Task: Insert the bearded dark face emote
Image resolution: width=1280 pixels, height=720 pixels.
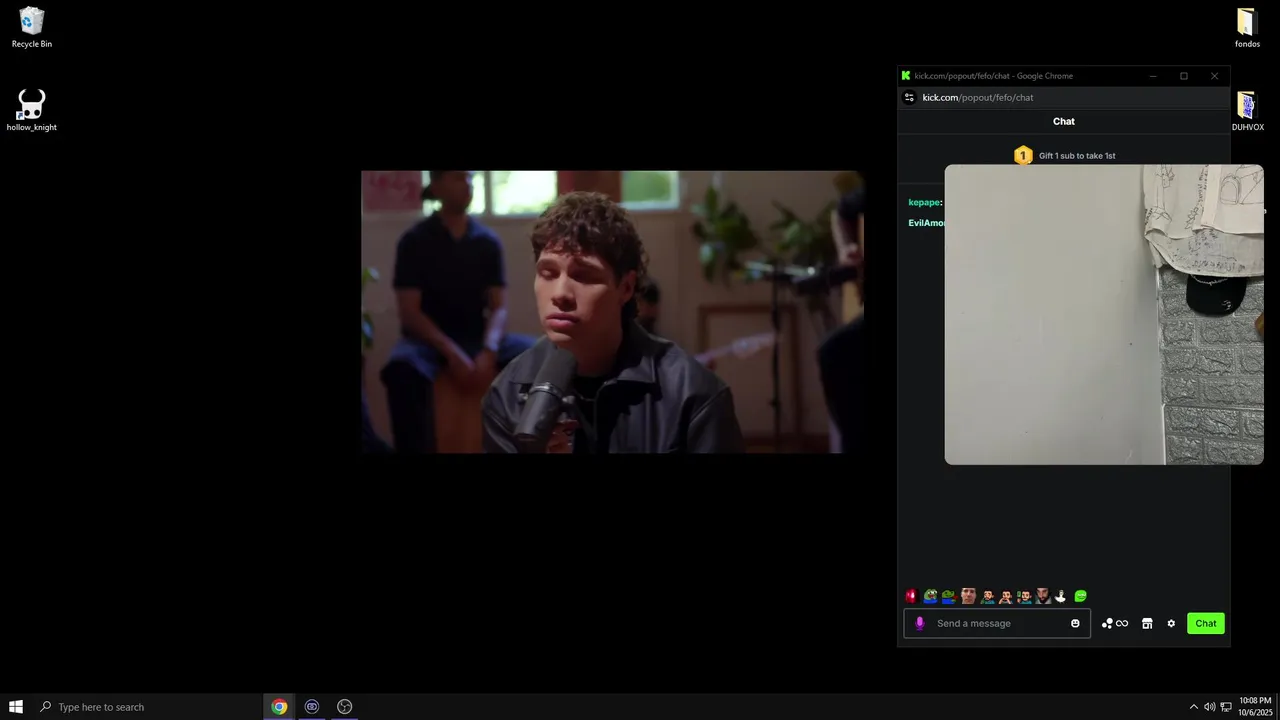Action: pos(1043,596)
